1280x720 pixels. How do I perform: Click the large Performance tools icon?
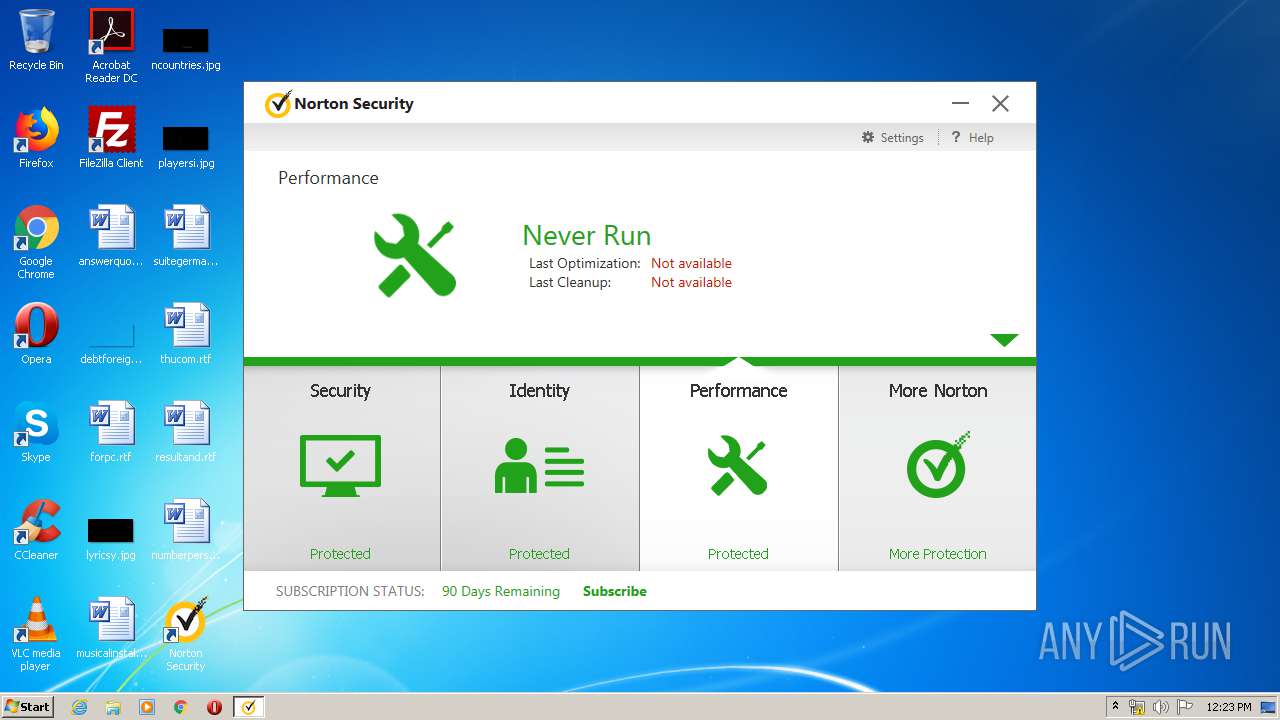pos(415,254)
